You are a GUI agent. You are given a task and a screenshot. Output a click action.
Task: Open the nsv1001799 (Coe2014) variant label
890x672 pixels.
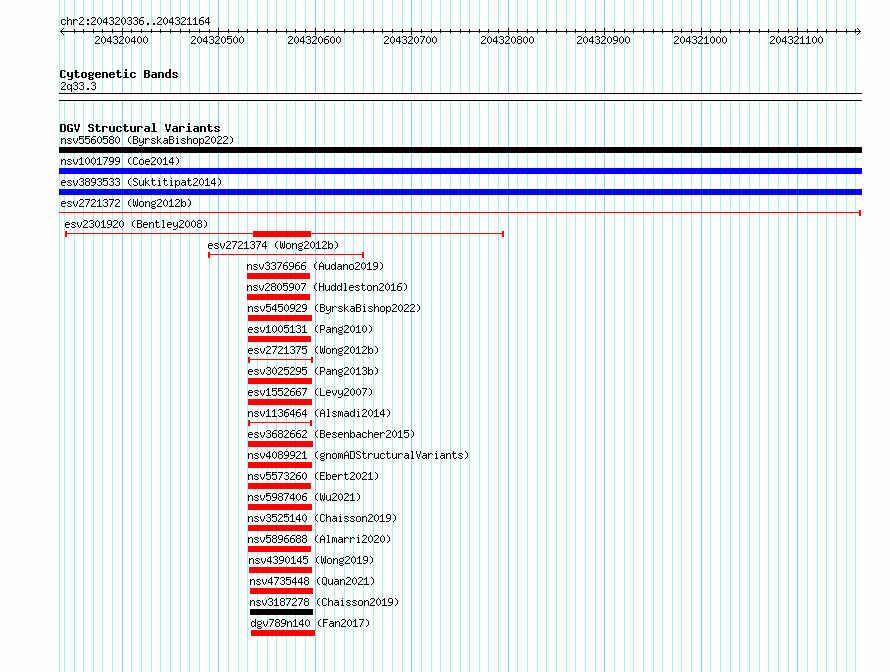coord(120,161)
